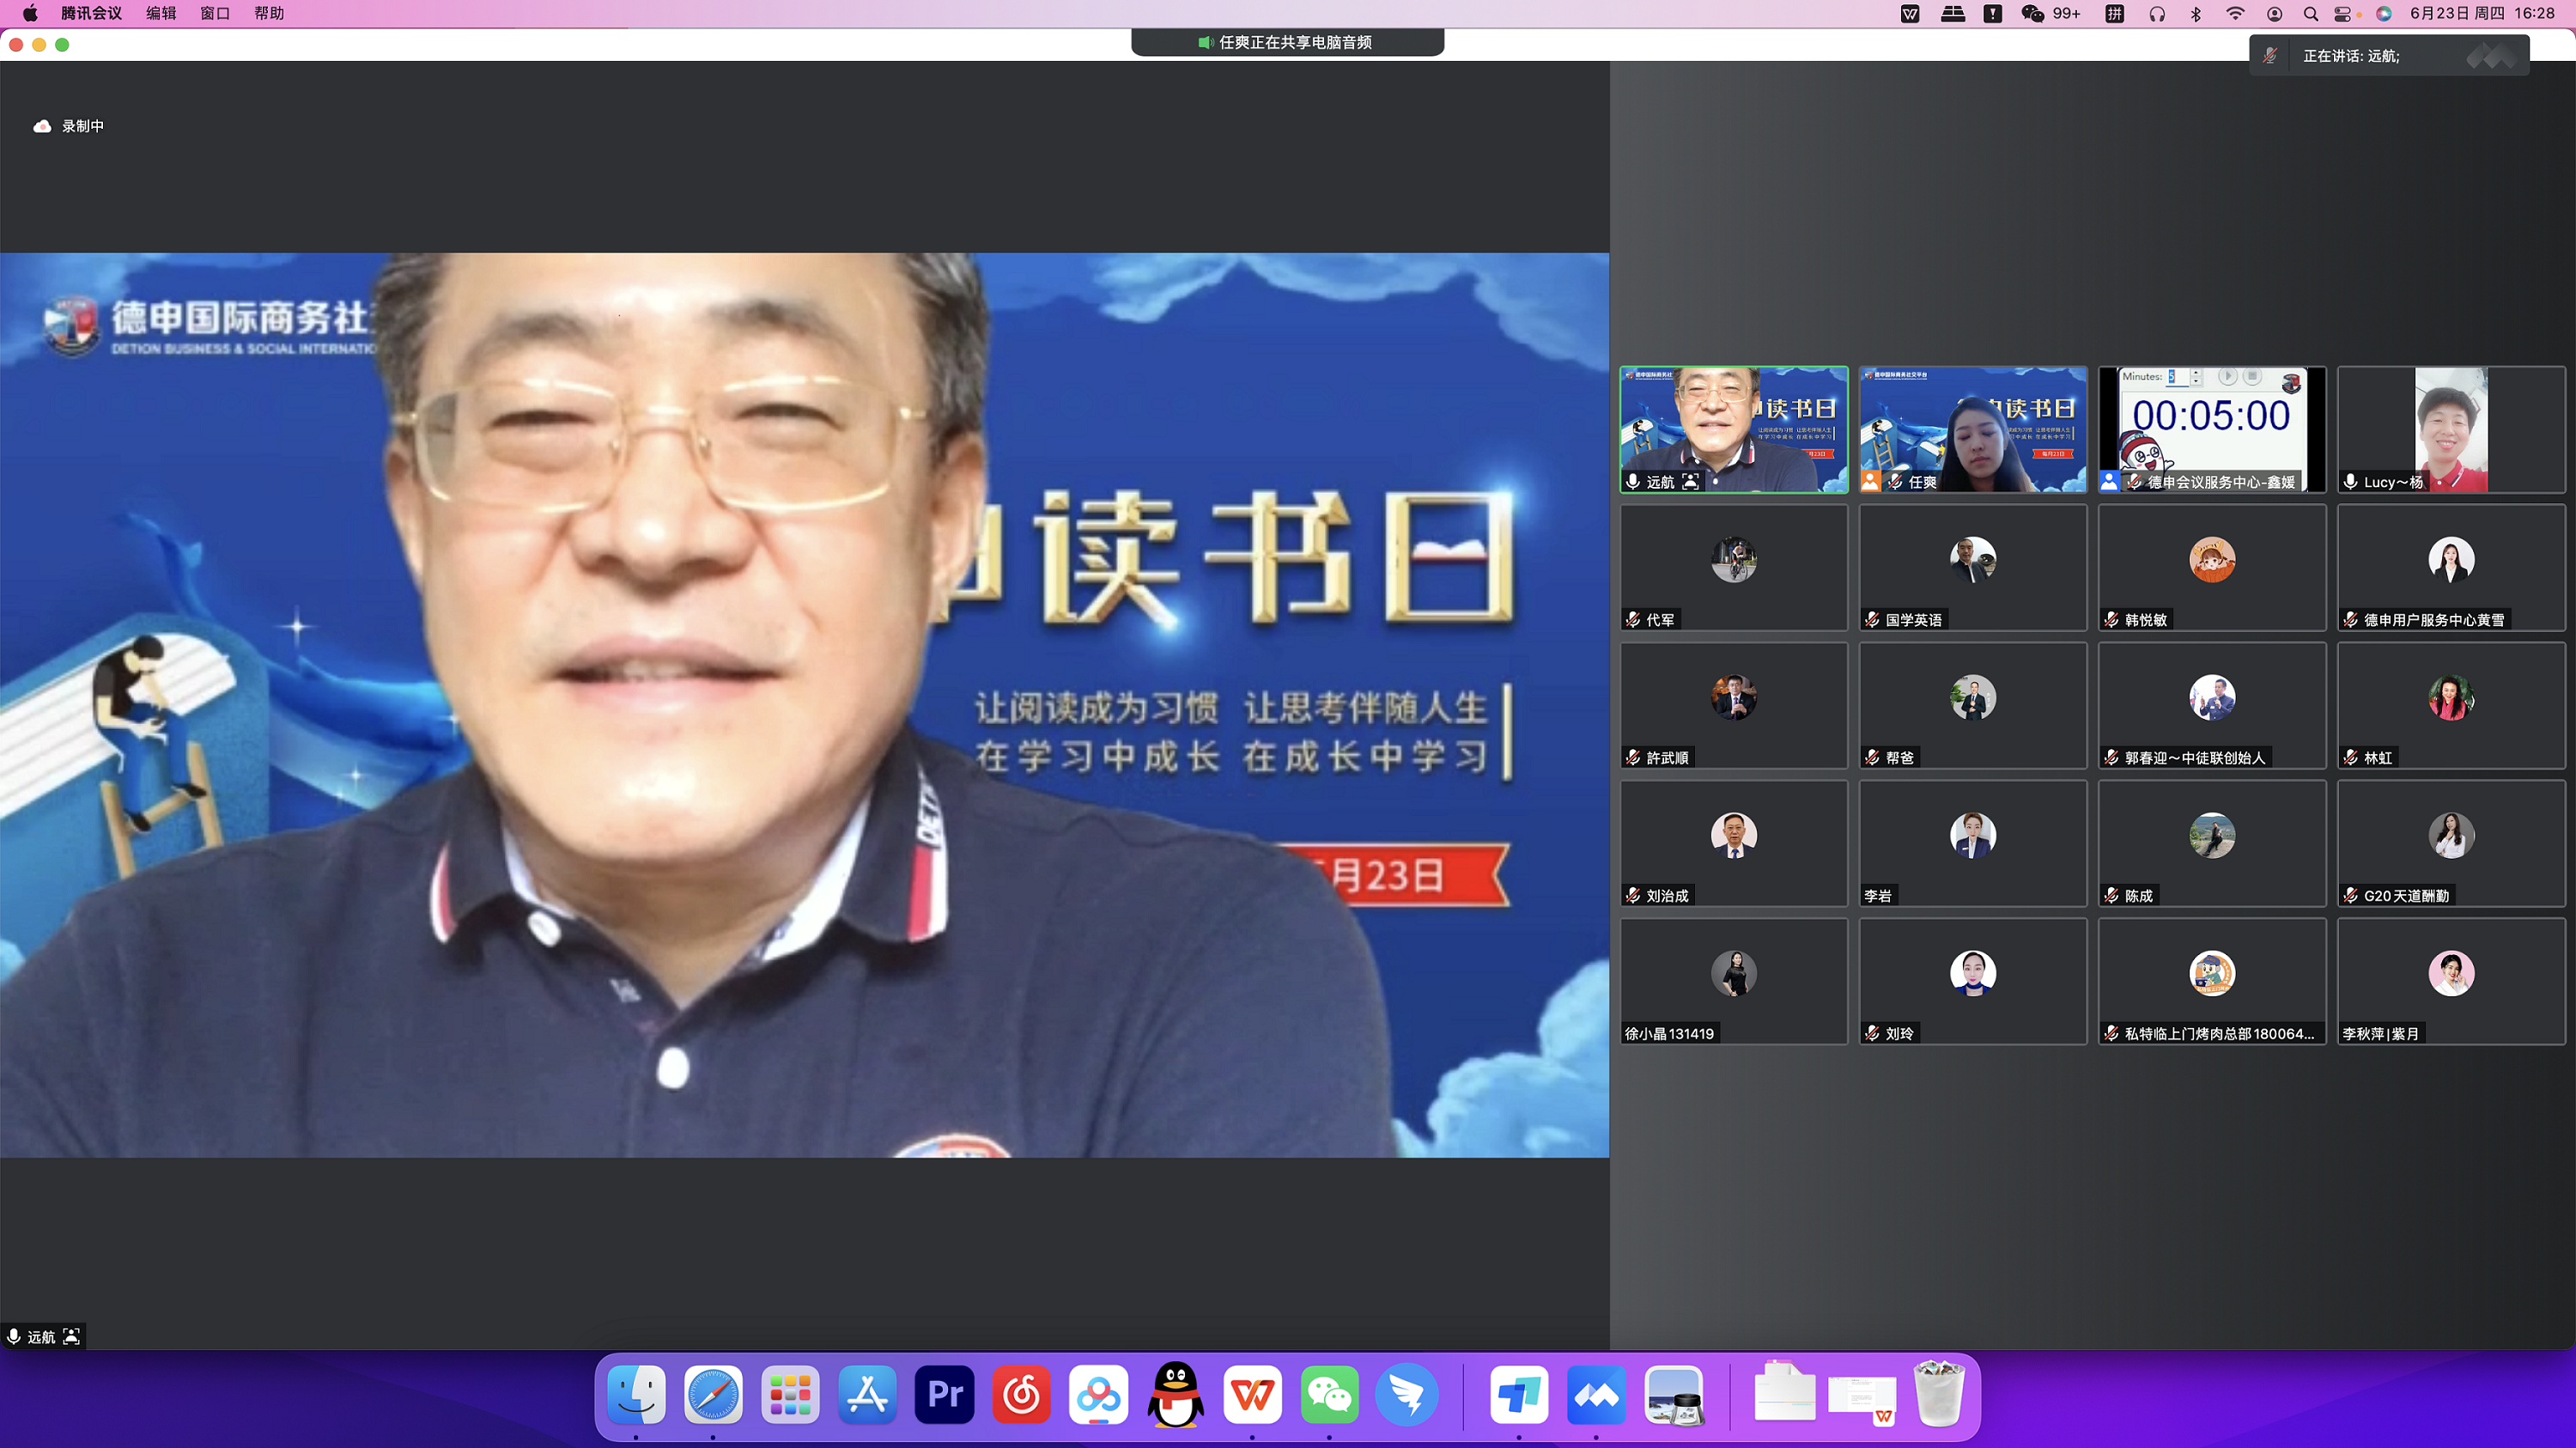
Task: Click the muted mic icon next to 刘玲
Action: (x=1872, y=1033)
